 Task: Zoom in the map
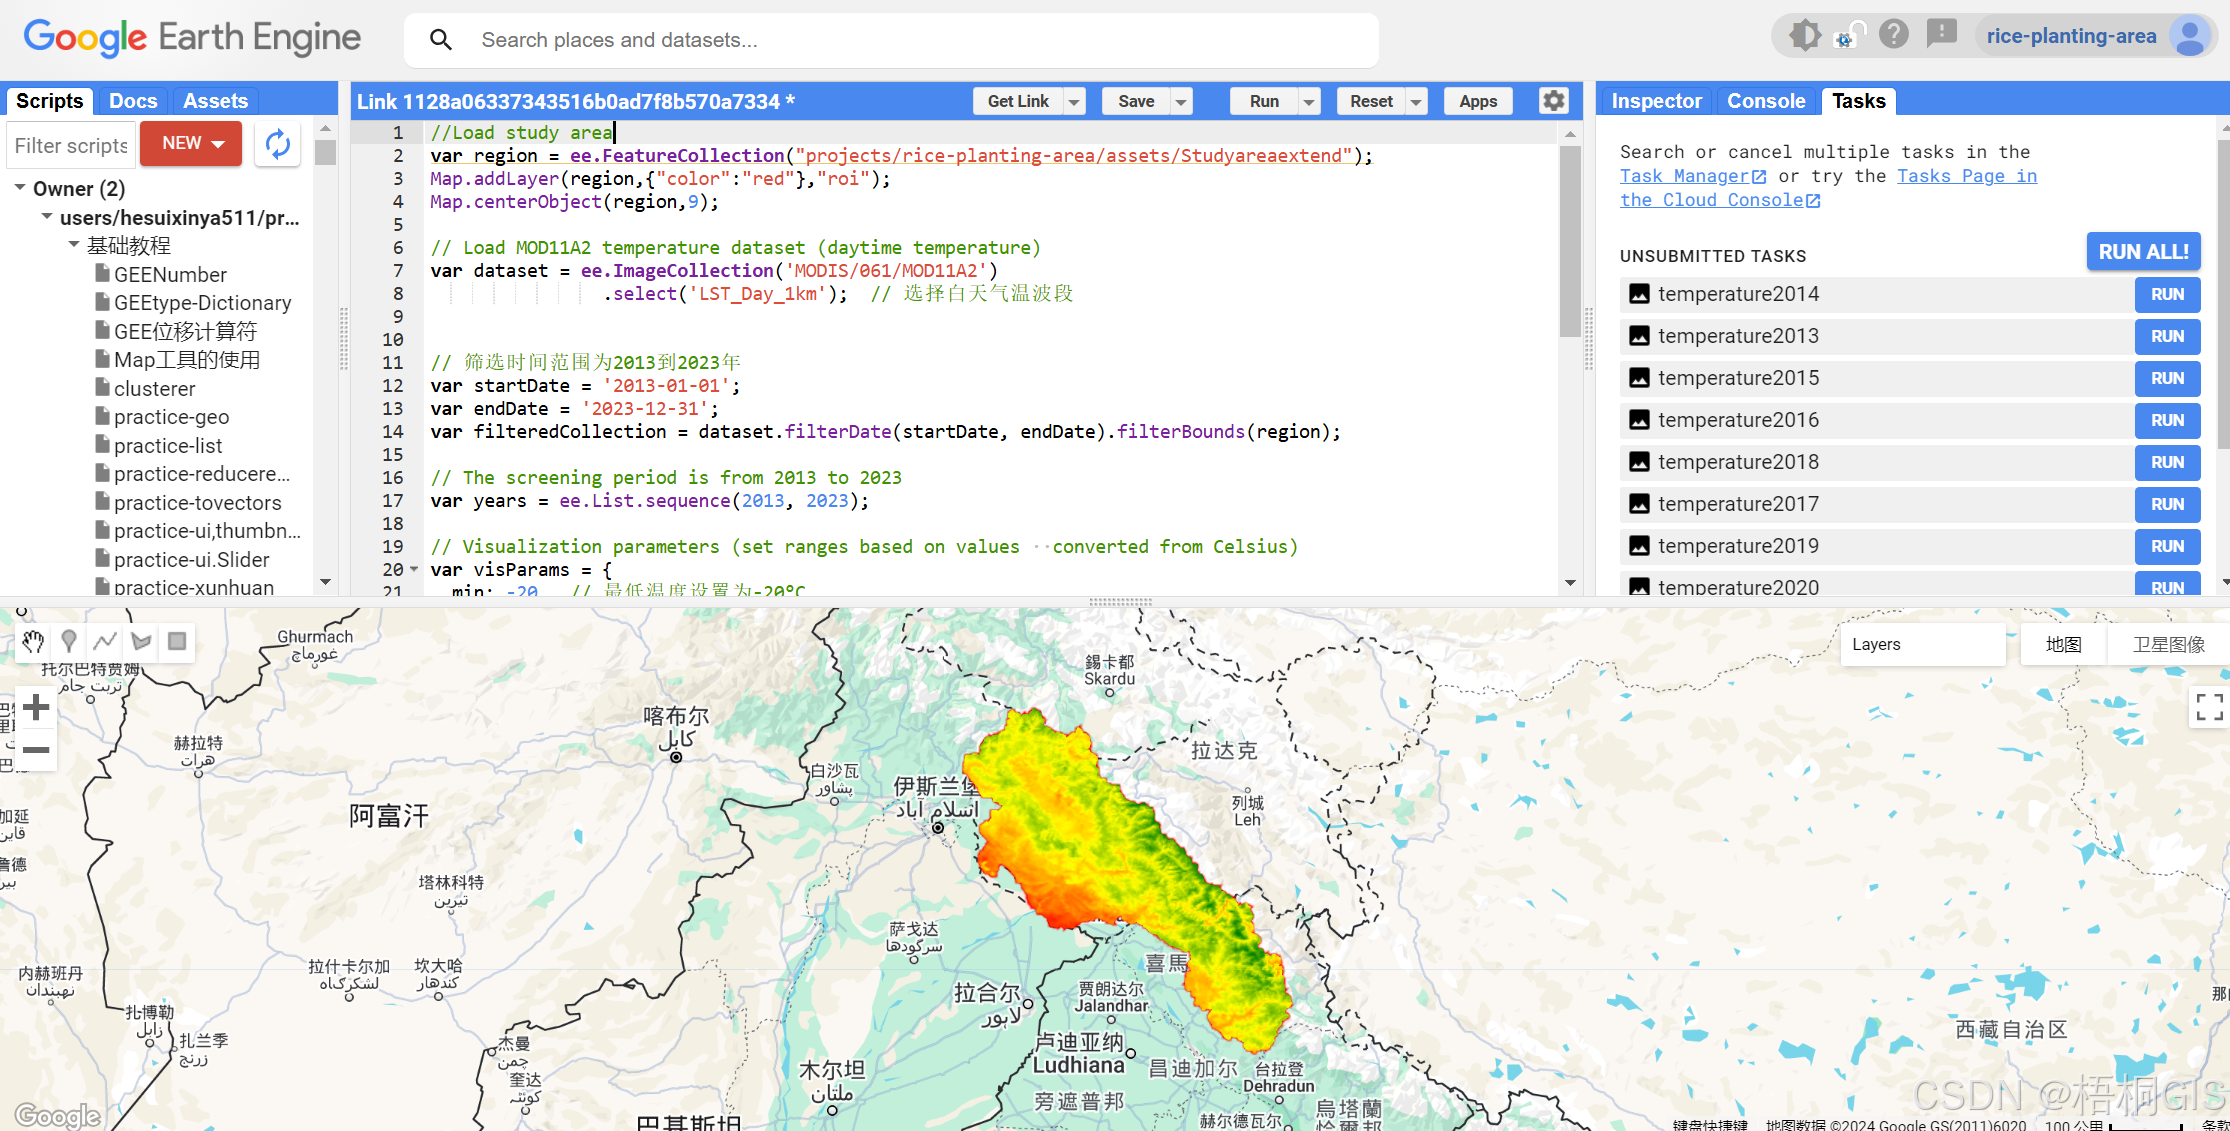[x=36, y=708]
